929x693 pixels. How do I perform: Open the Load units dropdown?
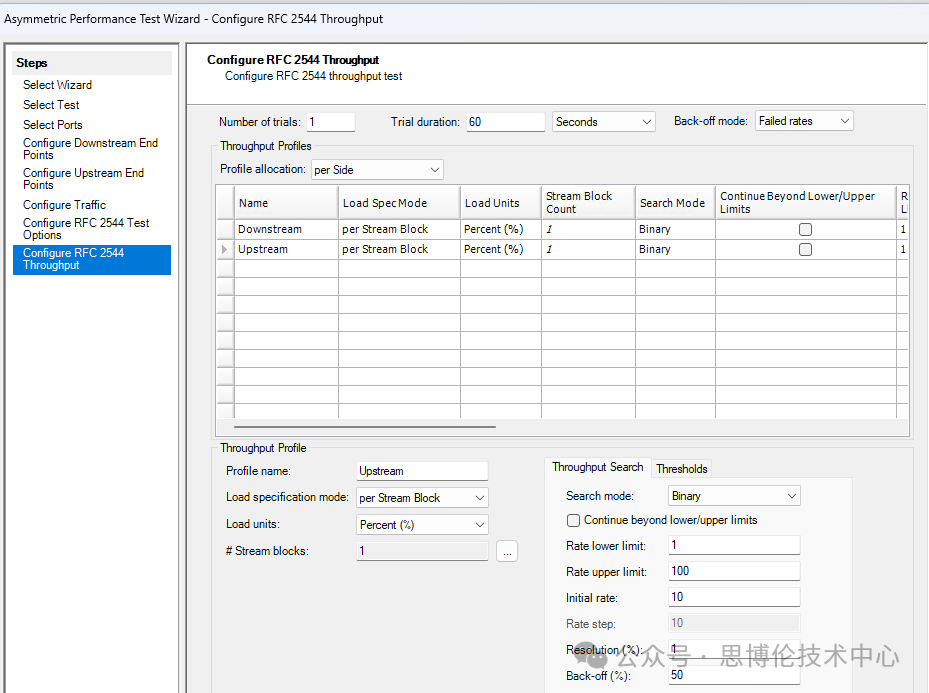click(422, 525)
